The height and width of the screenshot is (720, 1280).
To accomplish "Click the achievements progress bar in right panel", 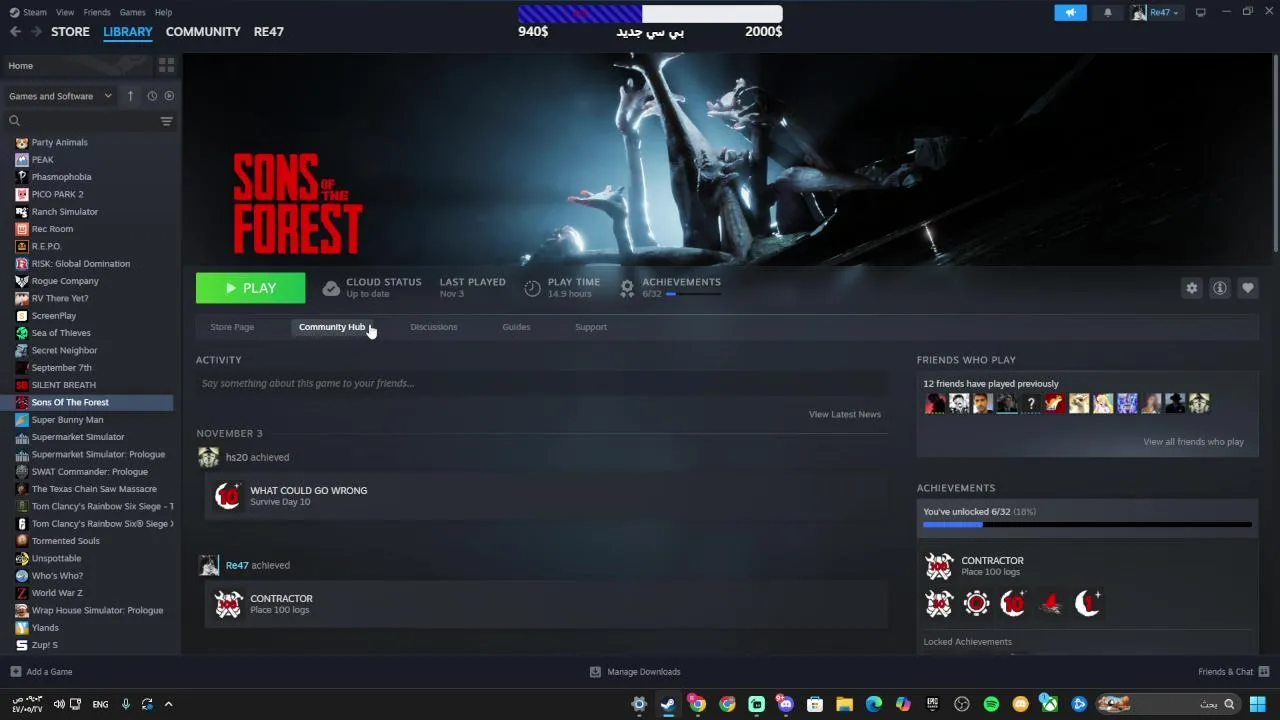I will point(1087,524).
